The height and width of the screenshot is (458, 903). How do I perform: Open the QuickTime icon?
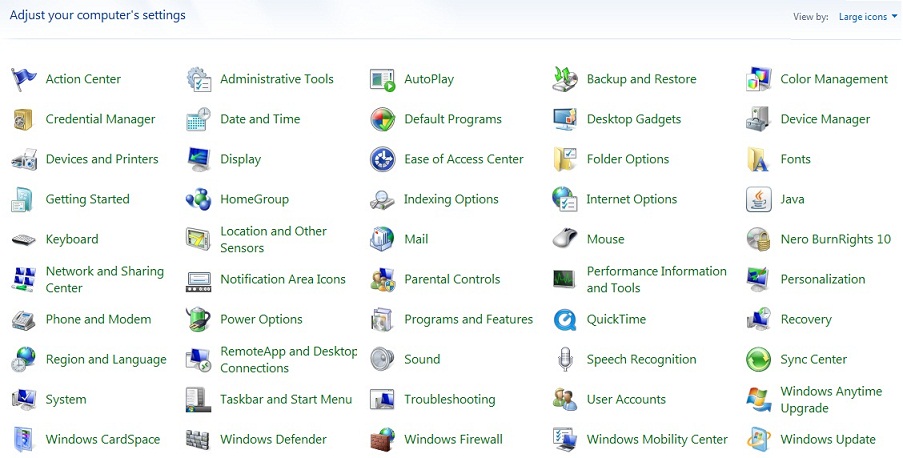[x=565, y=319]
